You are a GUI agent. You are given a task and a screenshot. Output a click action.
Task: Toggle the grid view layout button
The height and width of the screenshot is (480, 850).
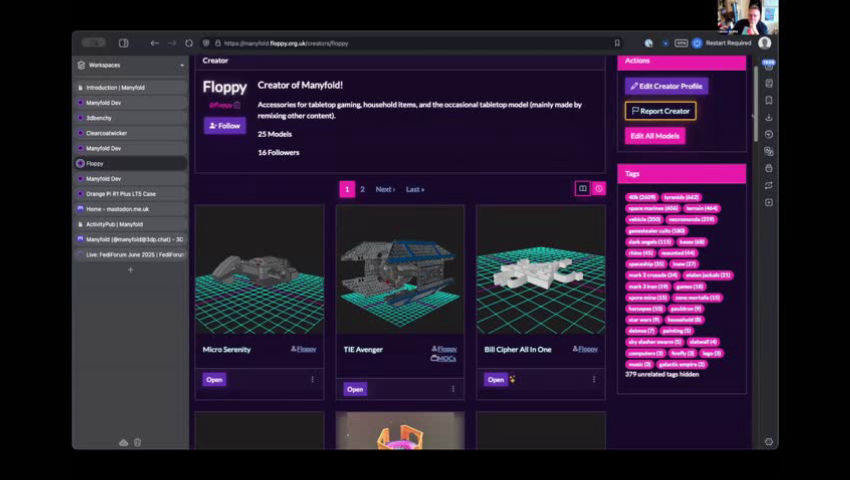582,189
